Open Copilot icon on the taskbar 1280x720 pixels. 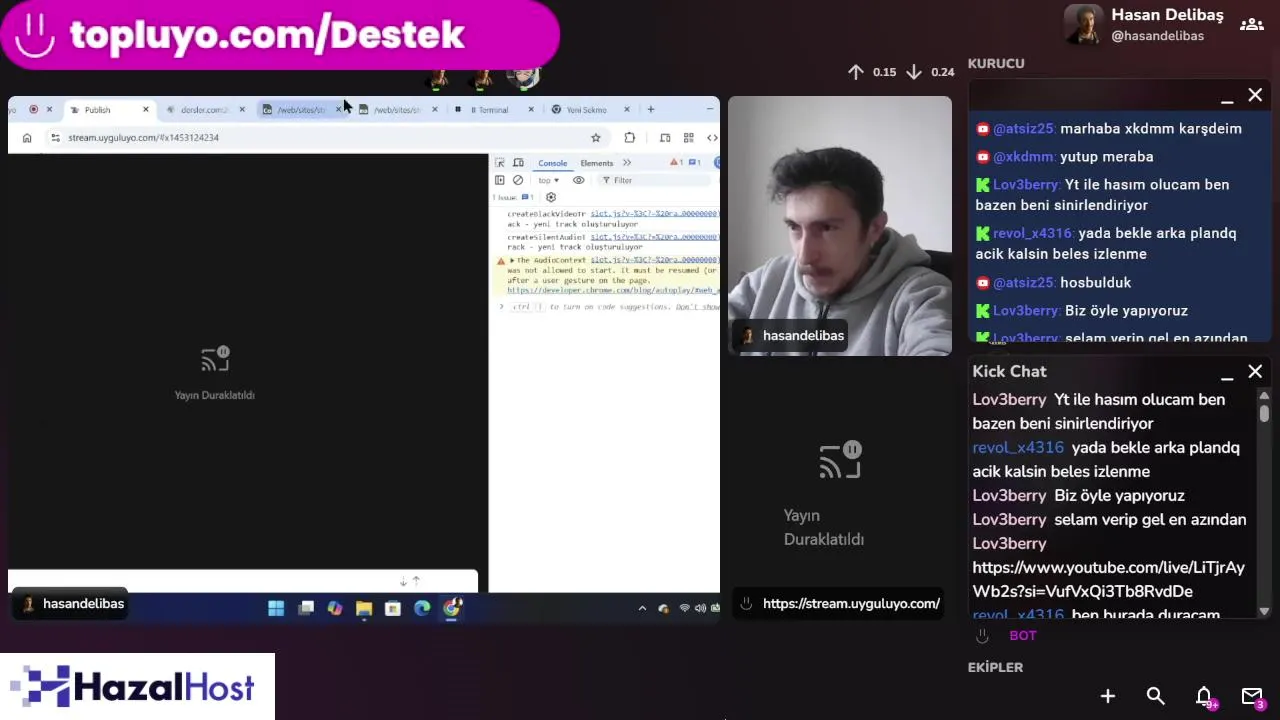coord(335,608)
